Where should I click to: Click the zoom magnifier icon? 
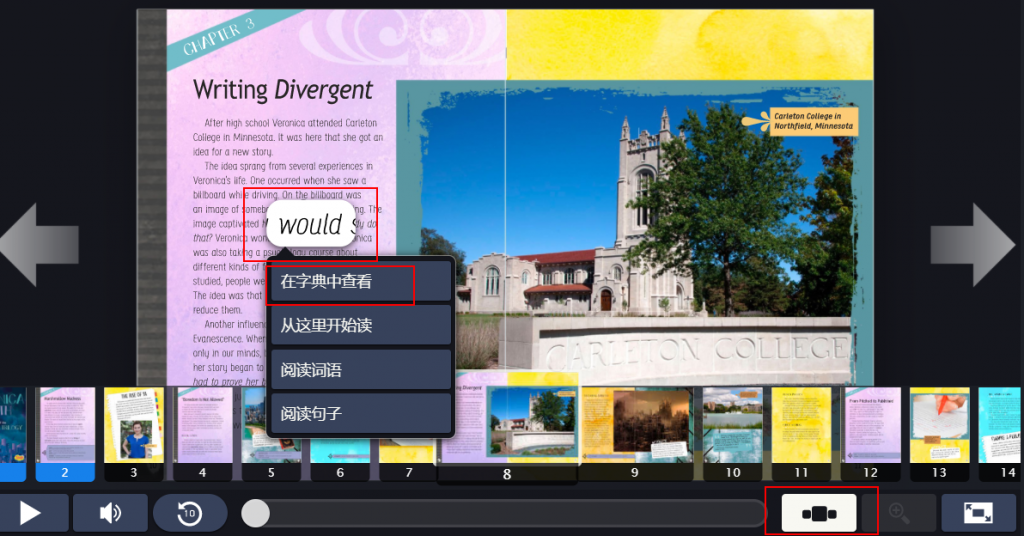pyautogui.click(x=899, y=513)
